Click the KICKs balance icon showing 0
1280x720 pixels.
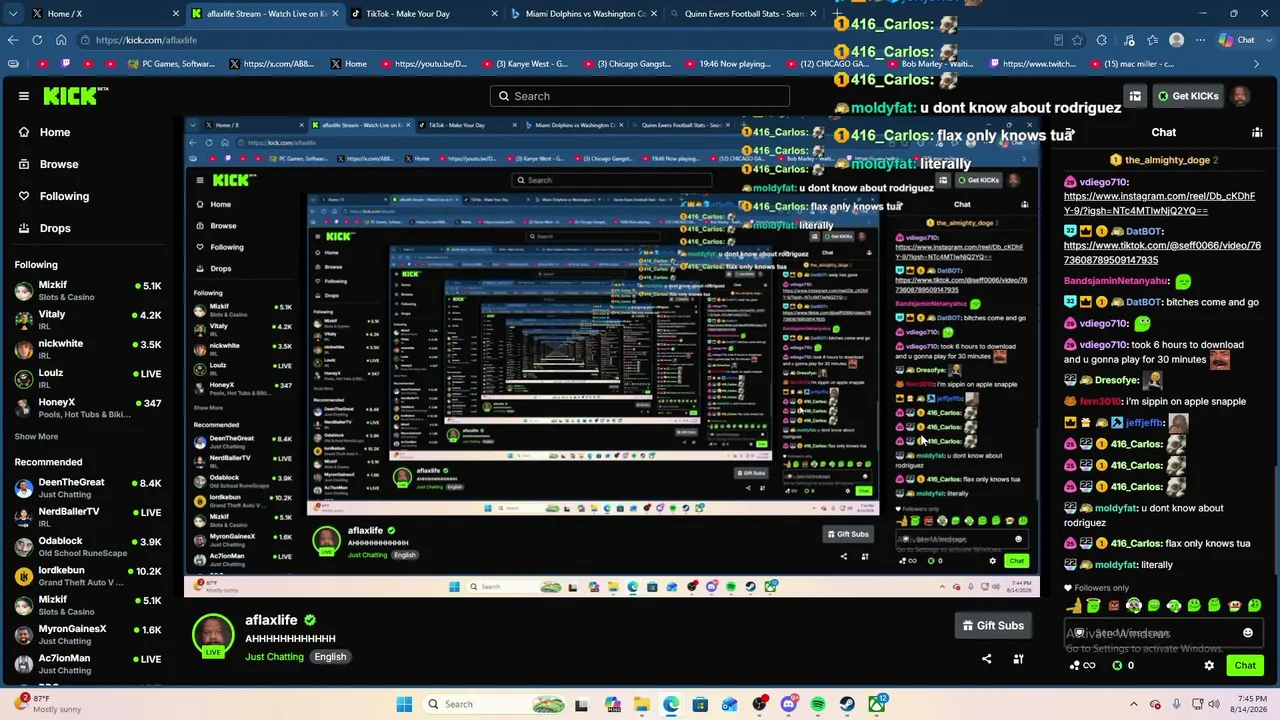[x=1118, y=665]
